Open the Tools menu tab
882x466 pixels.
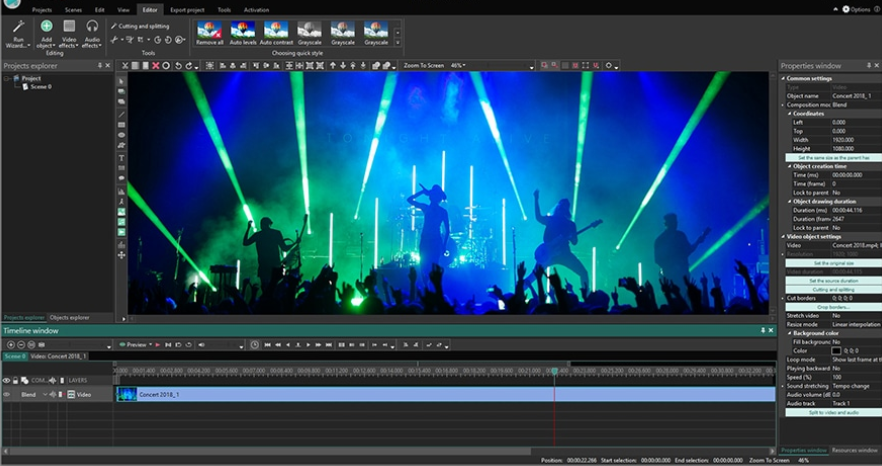click(224, 10)
